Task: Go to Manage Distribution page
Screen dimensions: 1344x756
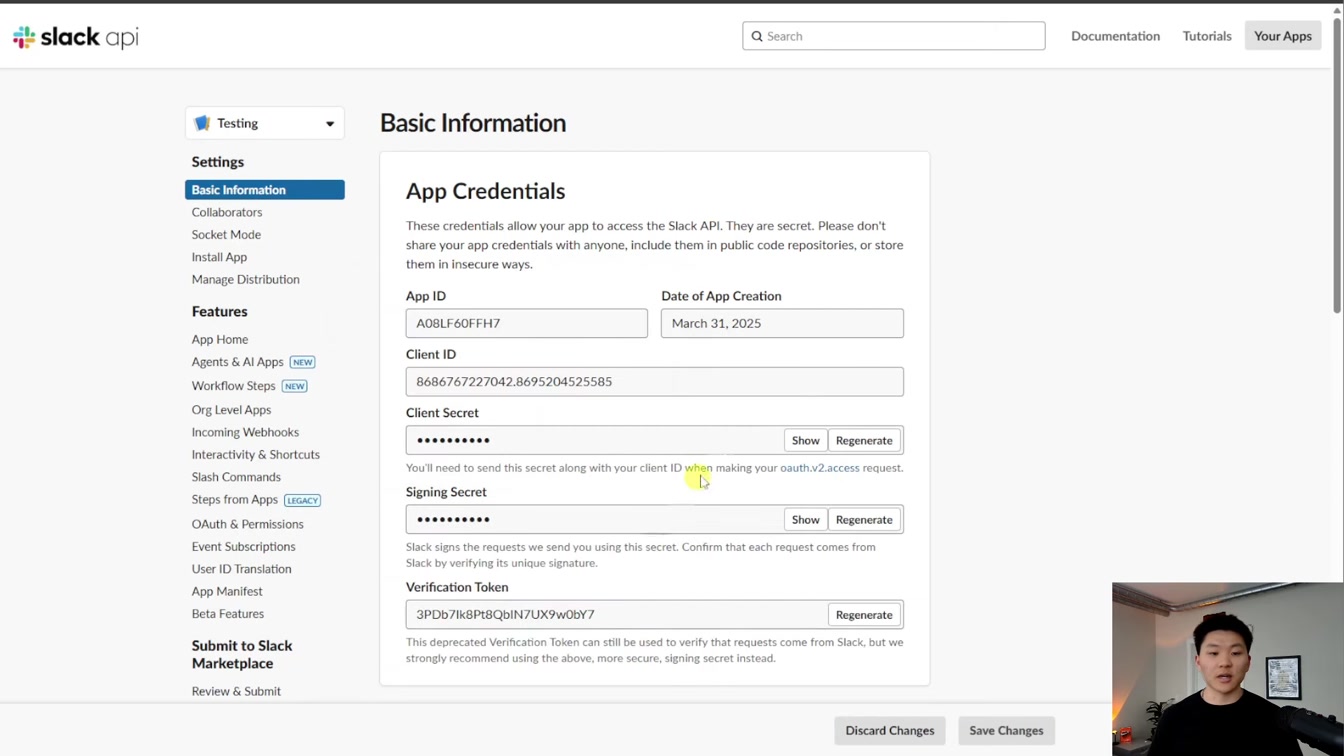Action: click(x=245, y=279)
